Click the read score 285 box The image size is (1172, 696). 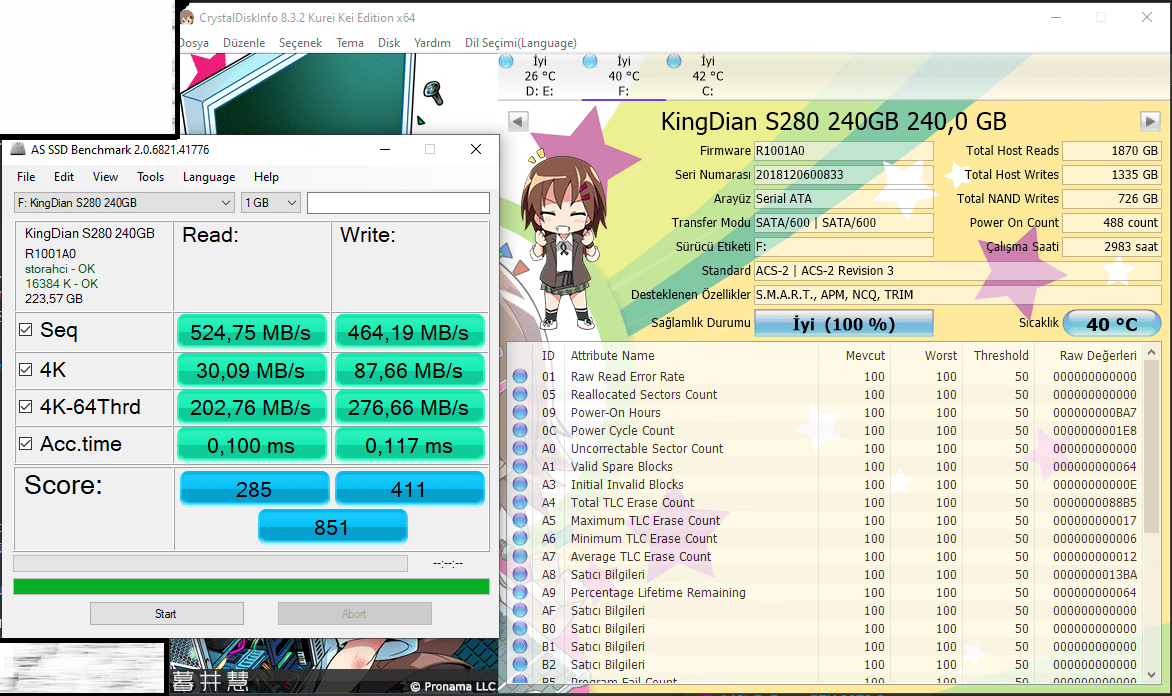click(254, 489)
